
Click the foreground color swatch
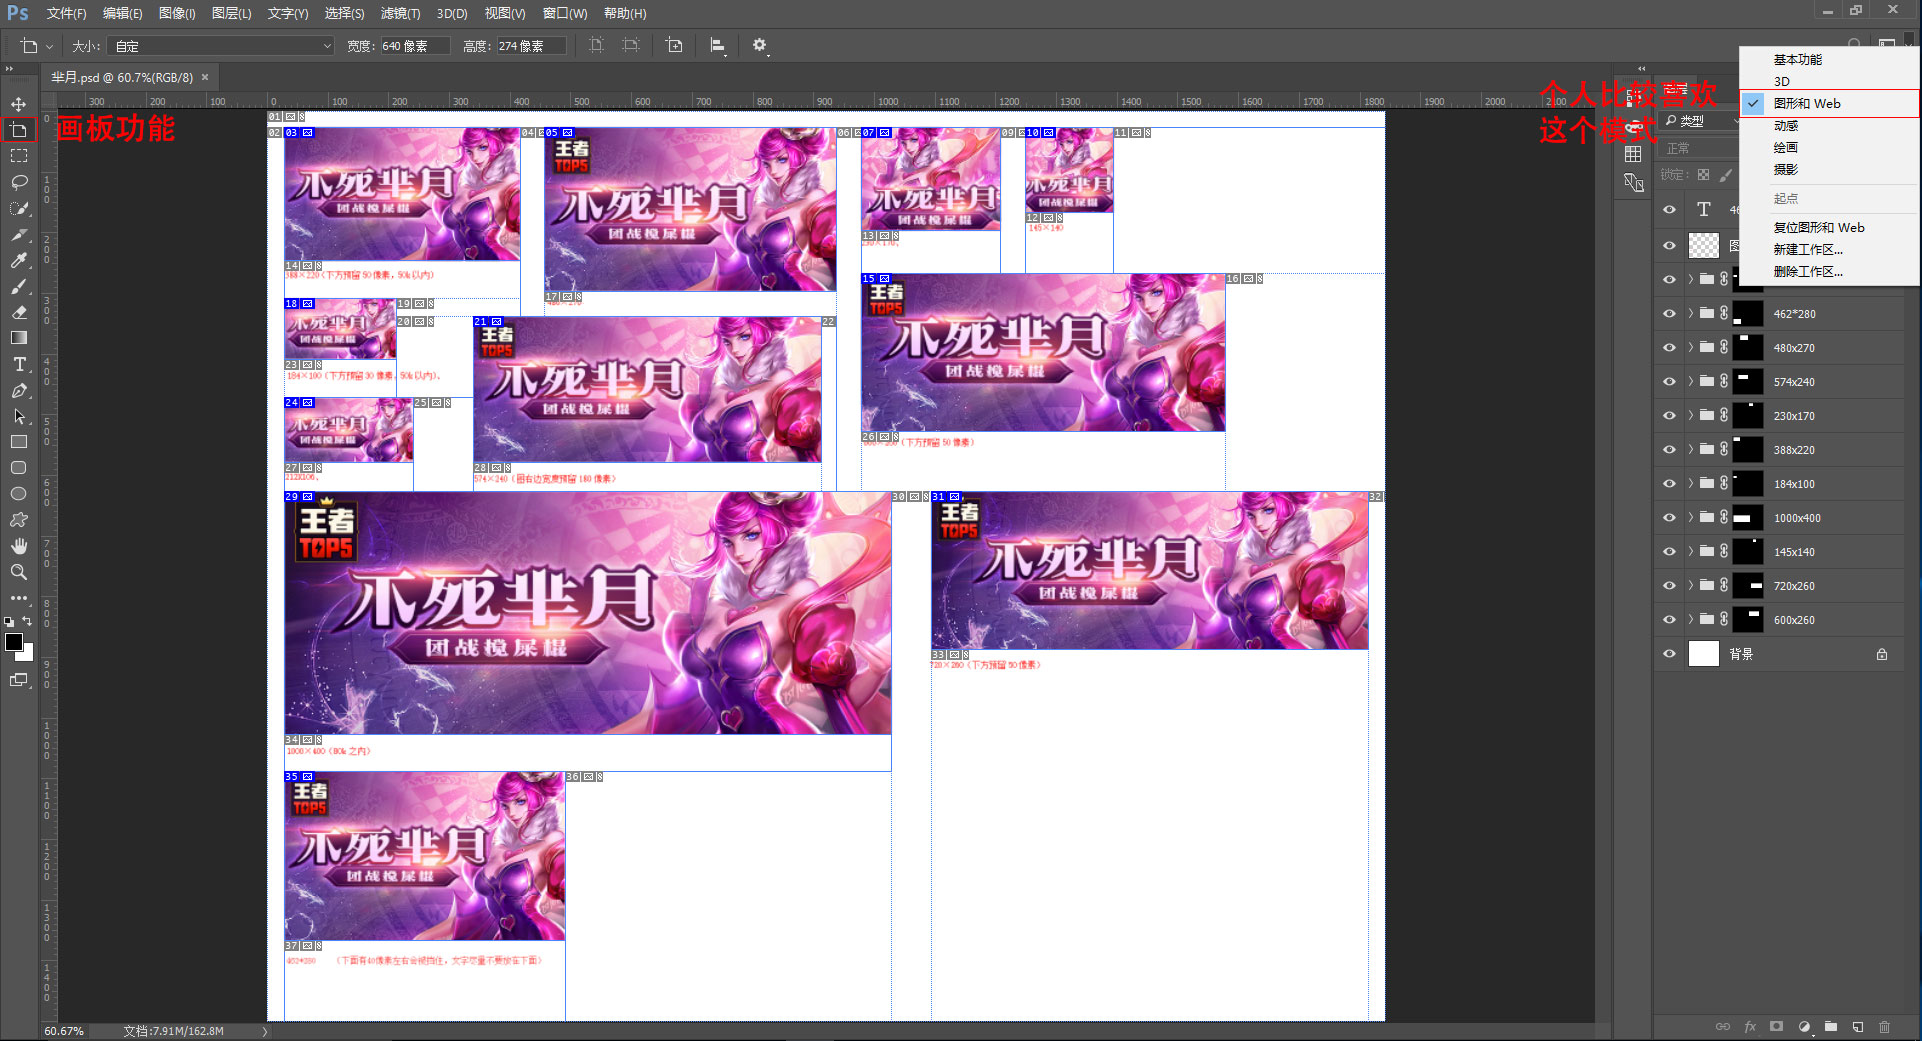coord(14,642)
